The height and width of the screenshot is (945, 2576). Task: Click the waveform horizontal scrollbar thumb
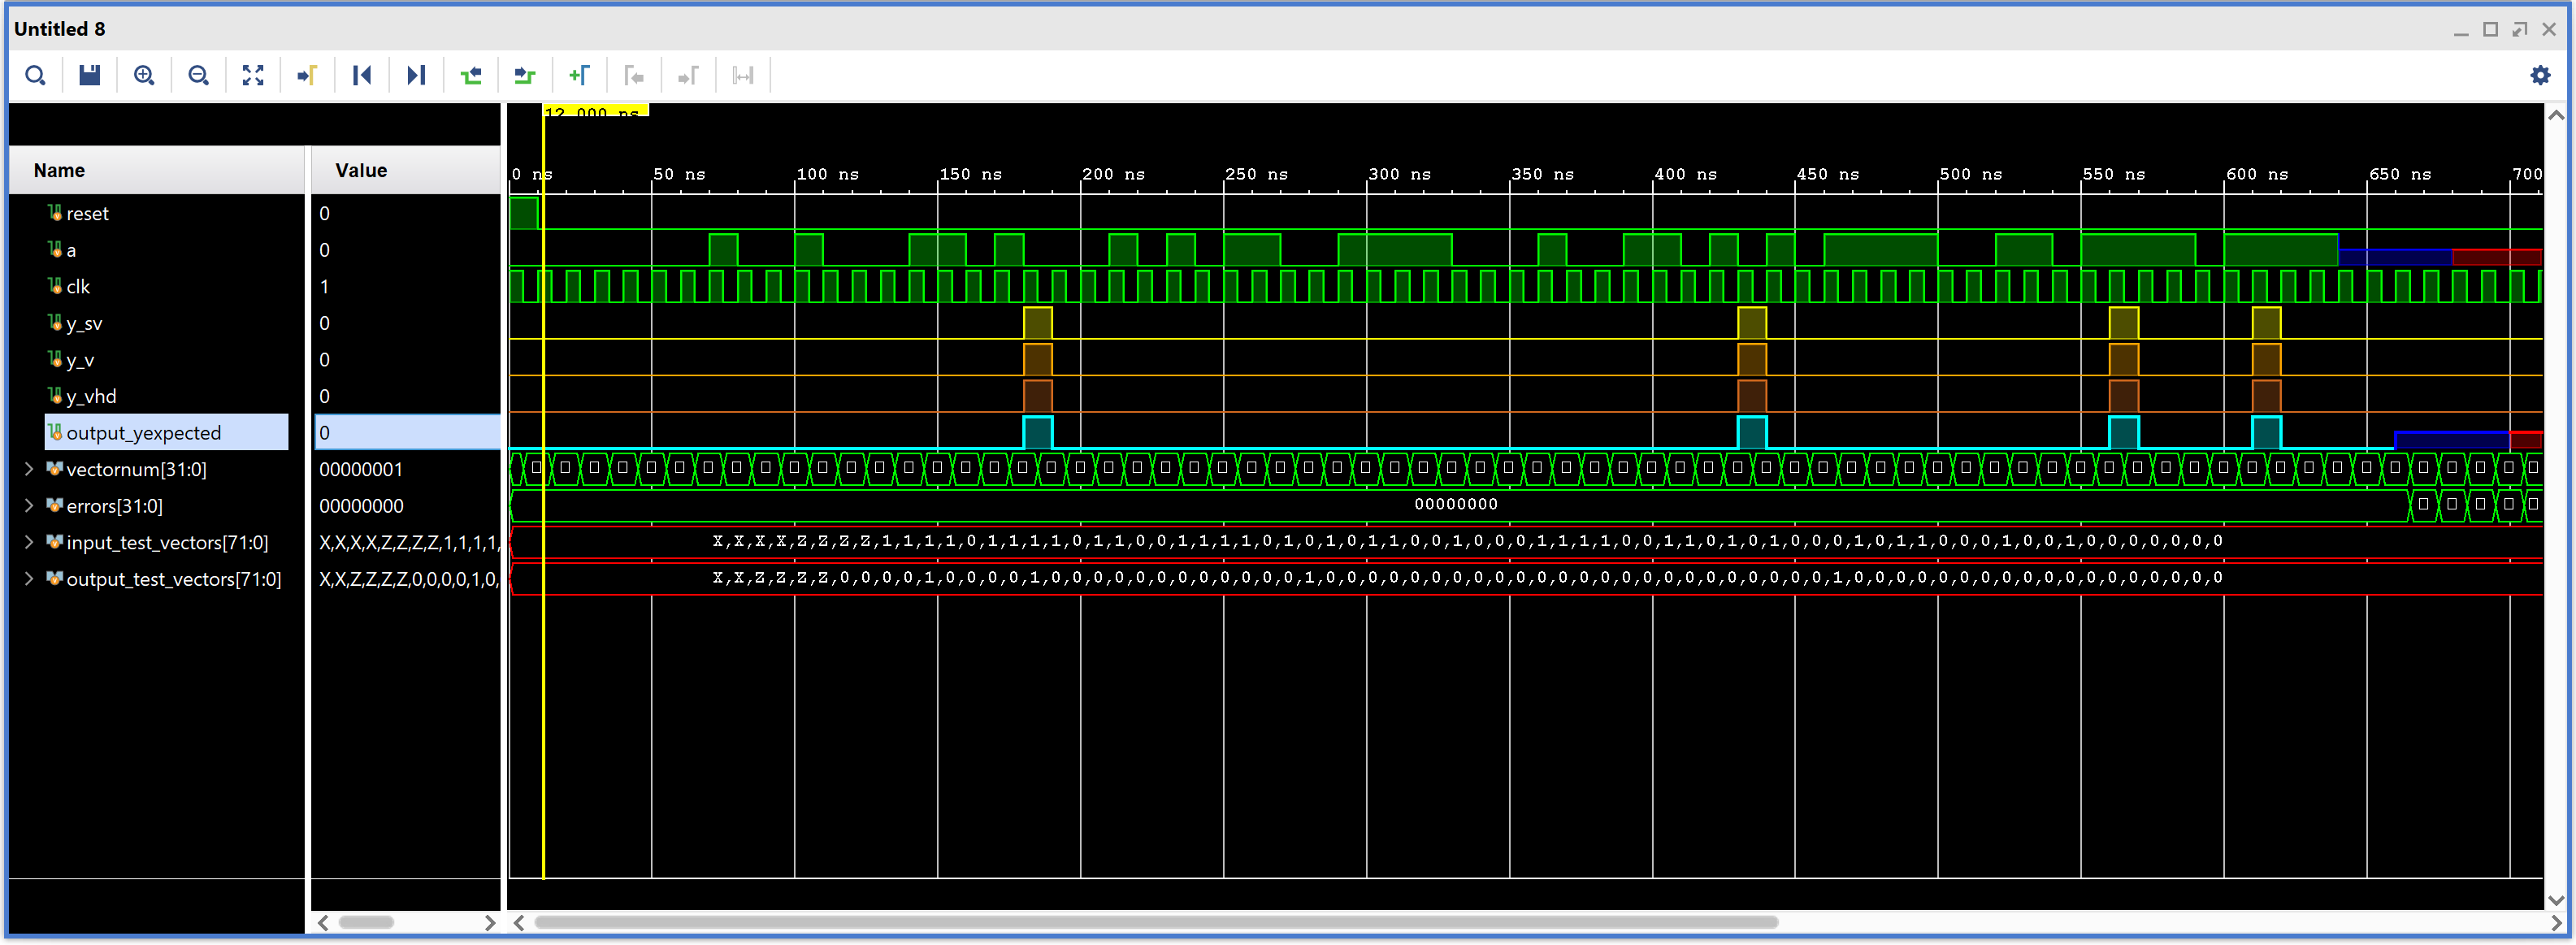[1155, 922]
